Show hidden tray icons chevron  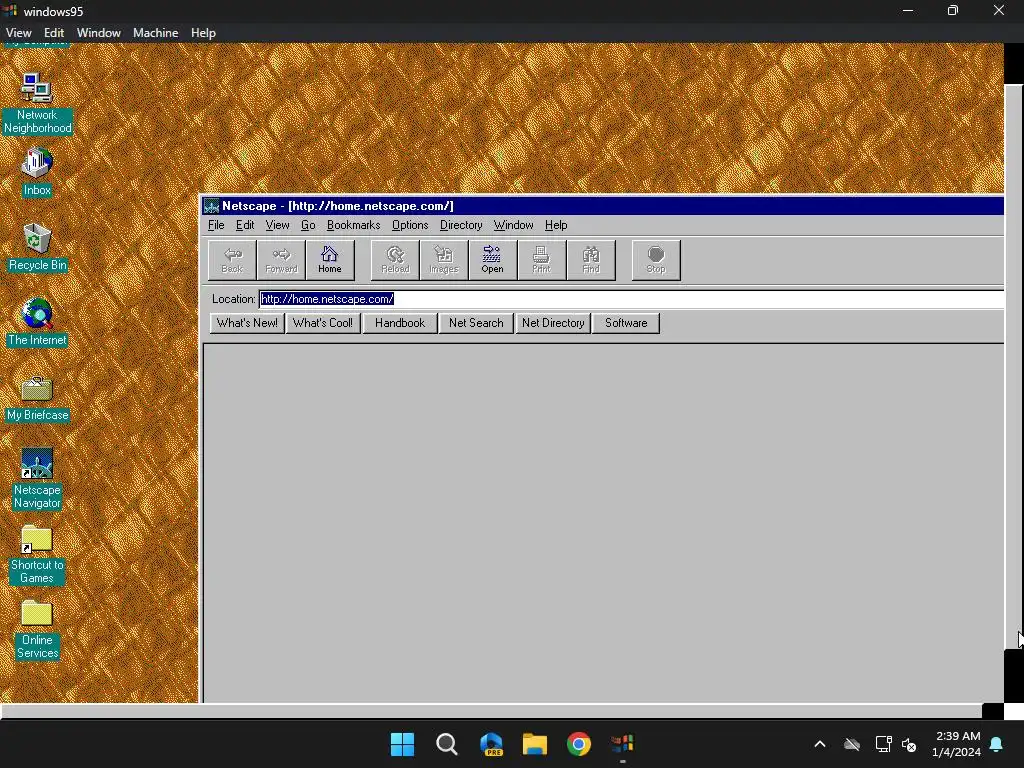click(820, 744)
